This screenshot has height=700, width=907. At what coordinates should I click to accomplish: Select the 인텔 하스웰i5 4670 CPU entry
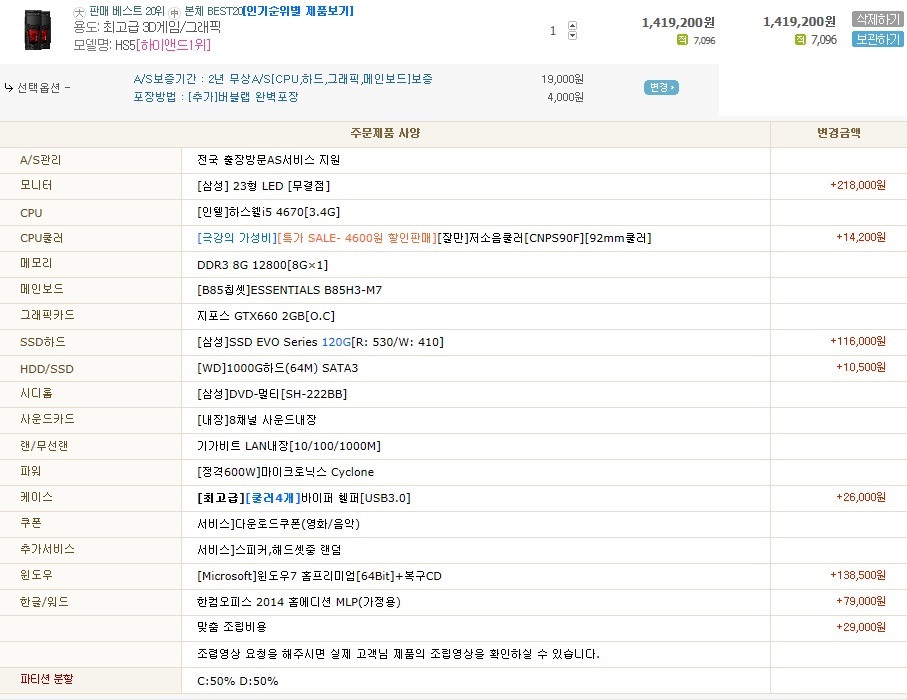coord(268,212)
